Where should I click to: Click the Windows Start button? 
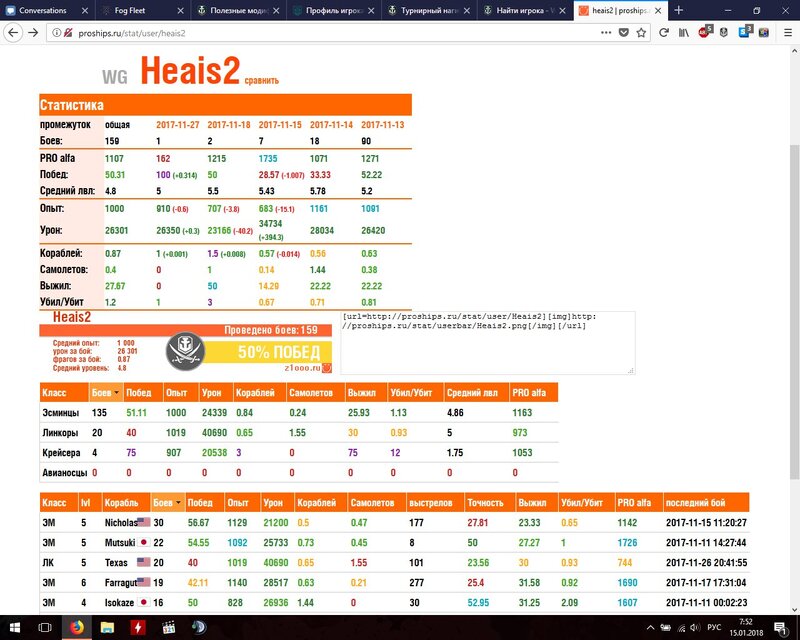[x=15, y=627]
